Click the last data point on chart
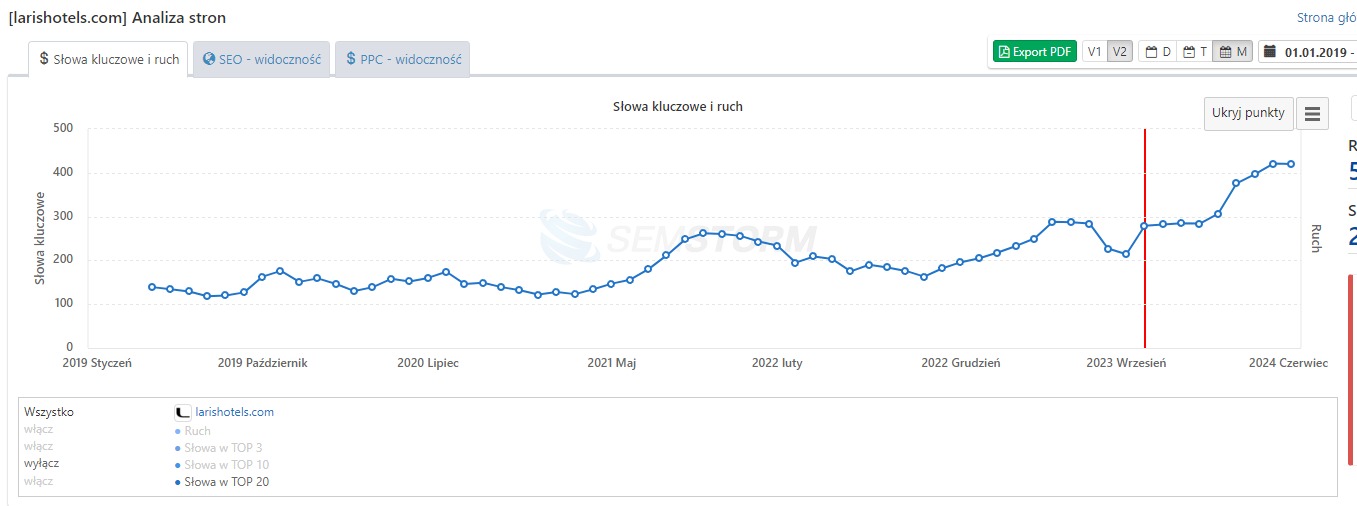 coord(1291,164)
